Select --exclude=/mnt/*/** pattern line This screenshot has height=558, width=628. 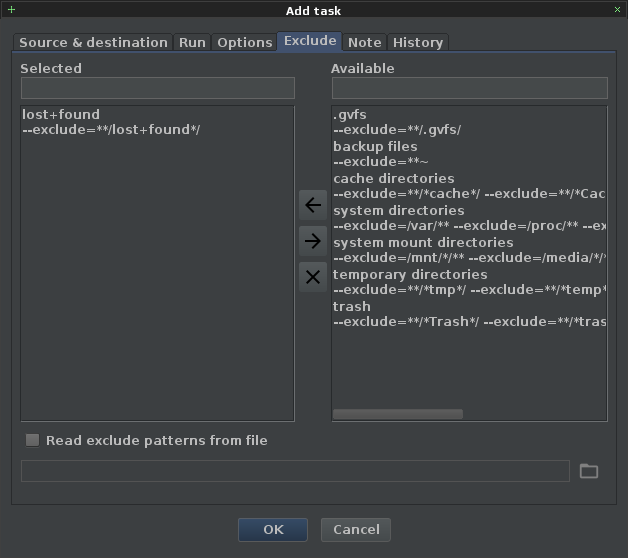tap(469, 258)
